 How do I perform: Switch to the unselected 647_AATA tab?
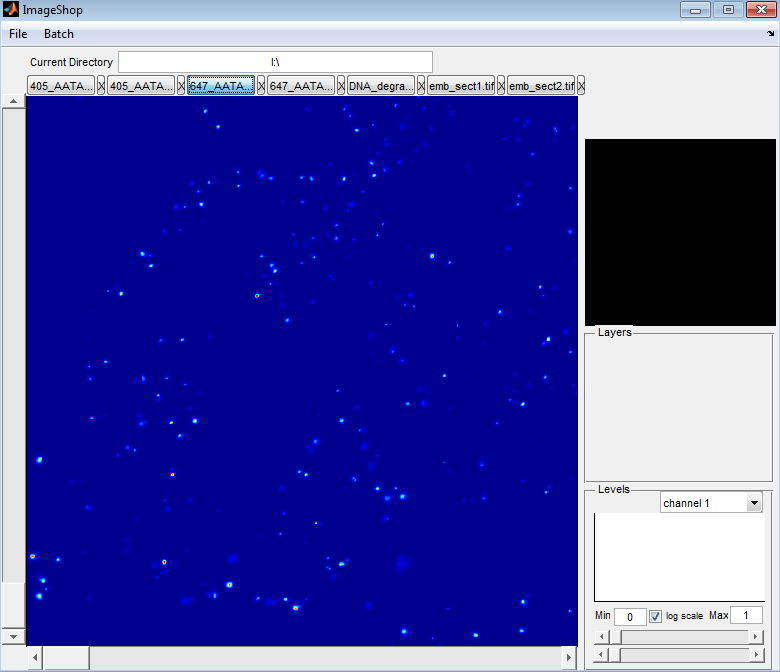click(x=301, y=86)
